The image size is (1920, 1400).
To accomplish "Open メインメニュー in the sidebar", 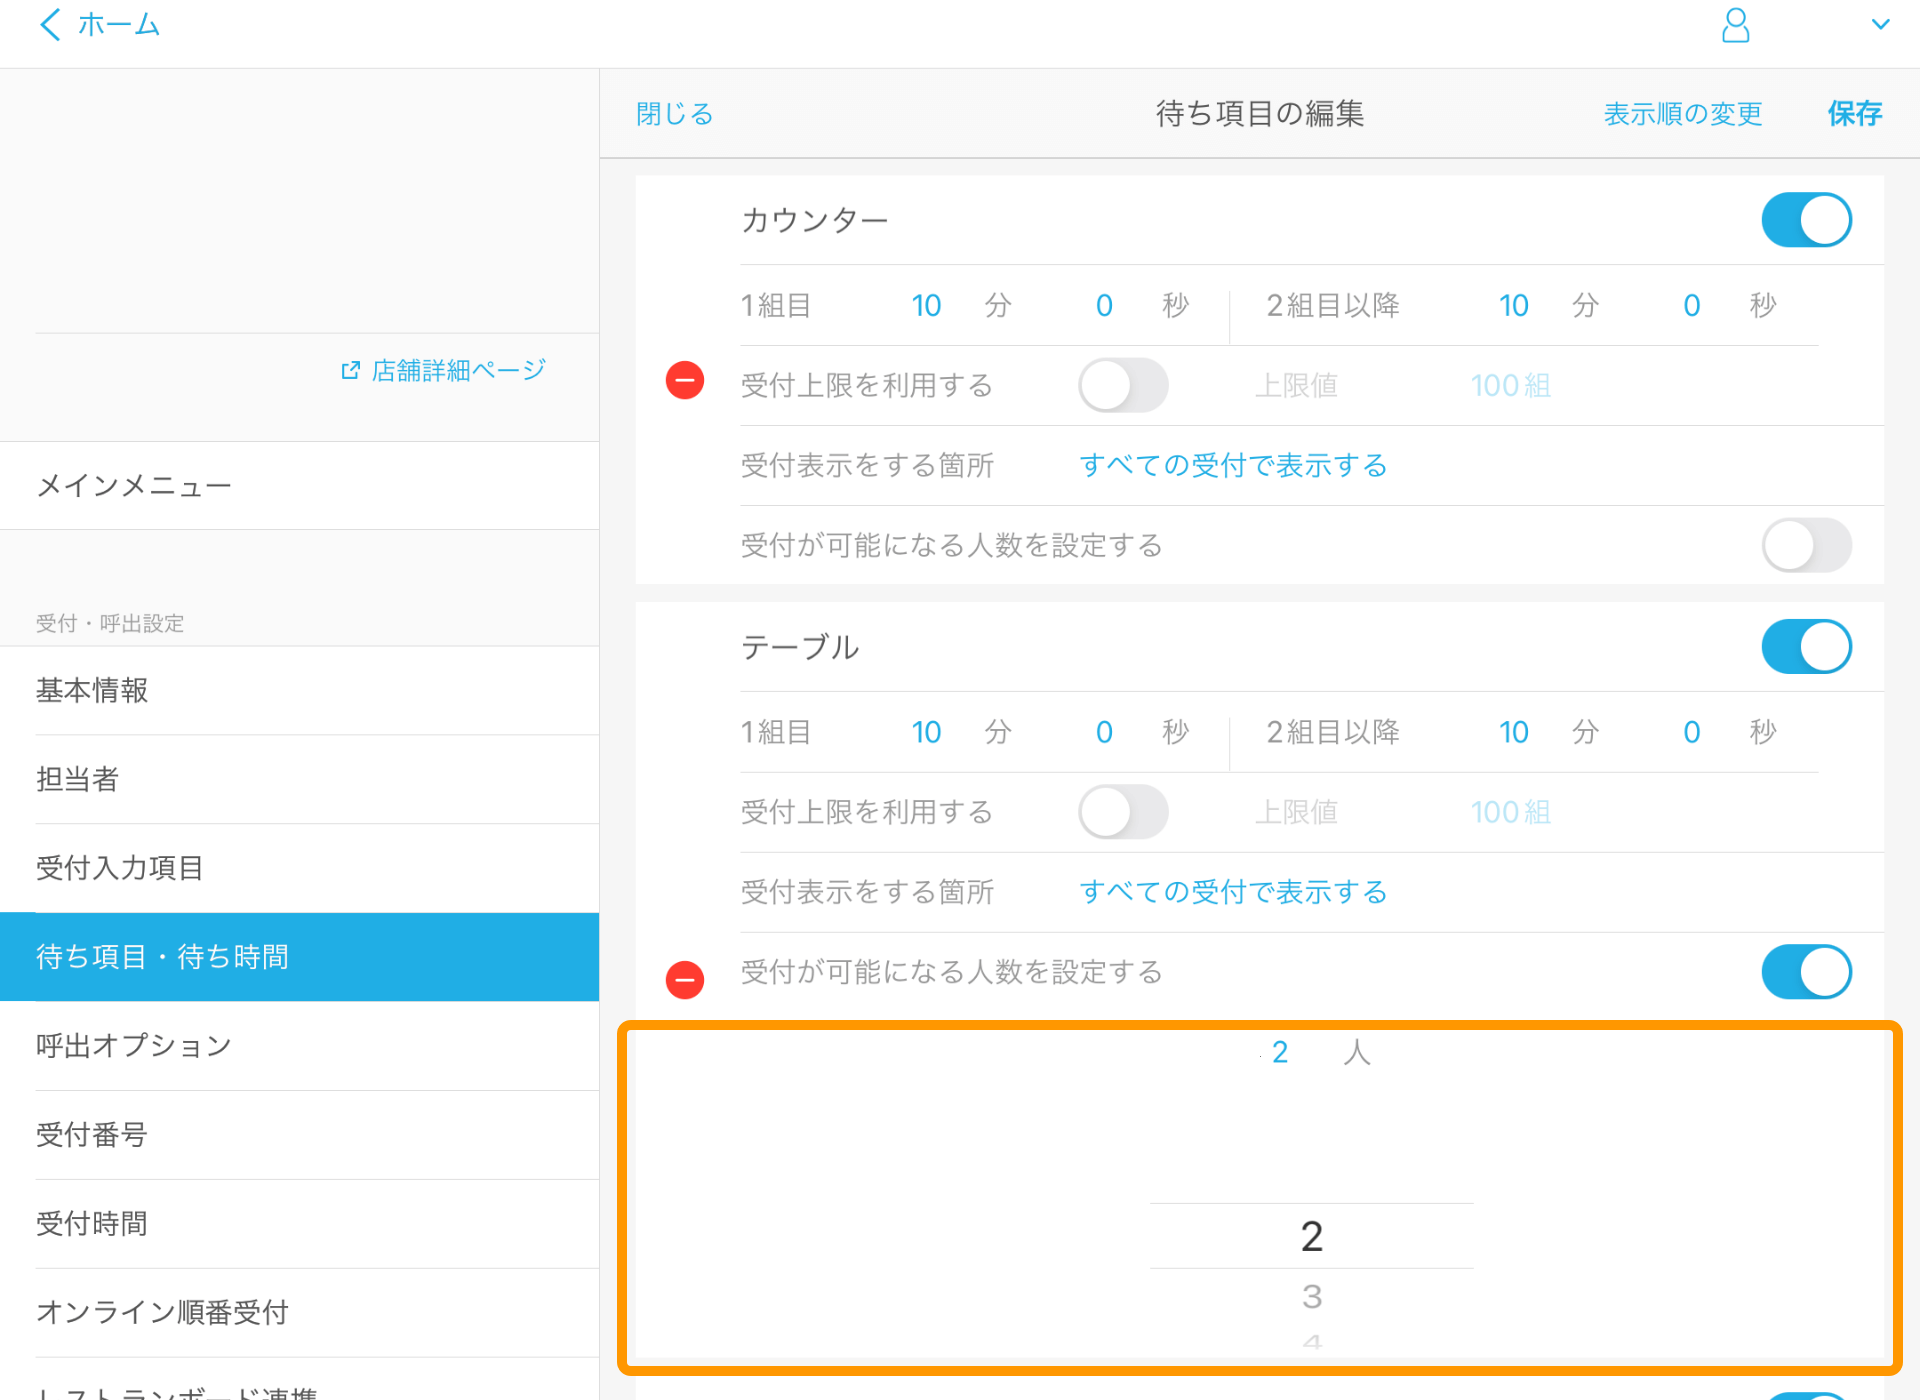I will tap(300, 486).
